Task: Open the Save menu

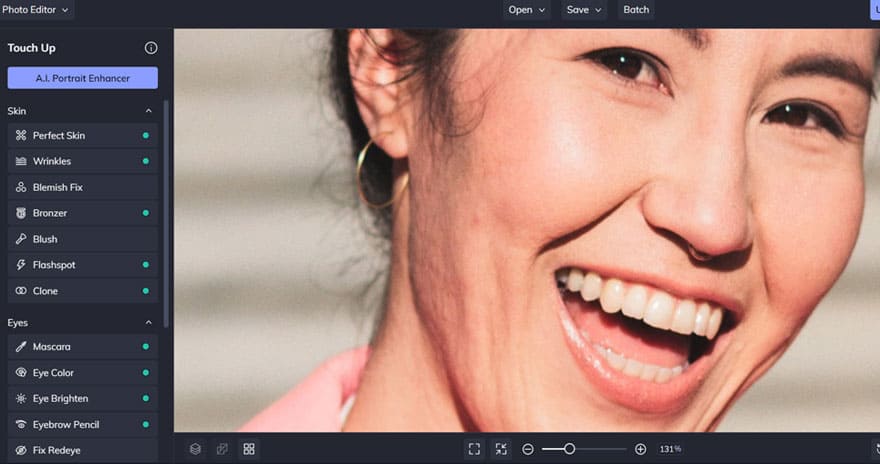Action: 584,10
